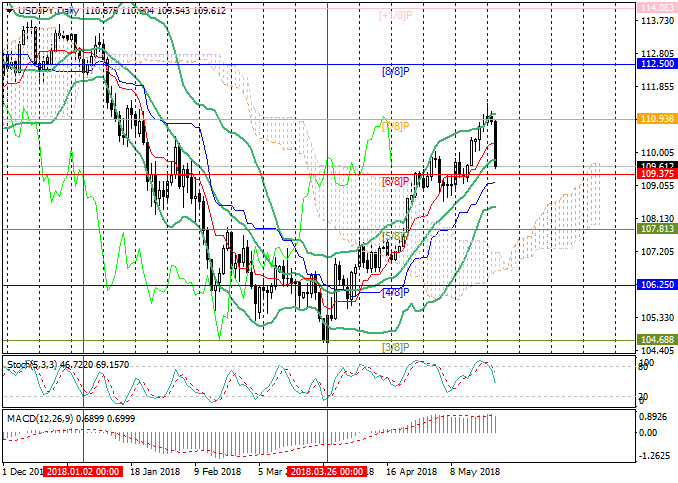The width and height of the screenshot is (678, 483).
Task: Select the [8/8]P Murrey level text
Action: (x=396, y=71)
